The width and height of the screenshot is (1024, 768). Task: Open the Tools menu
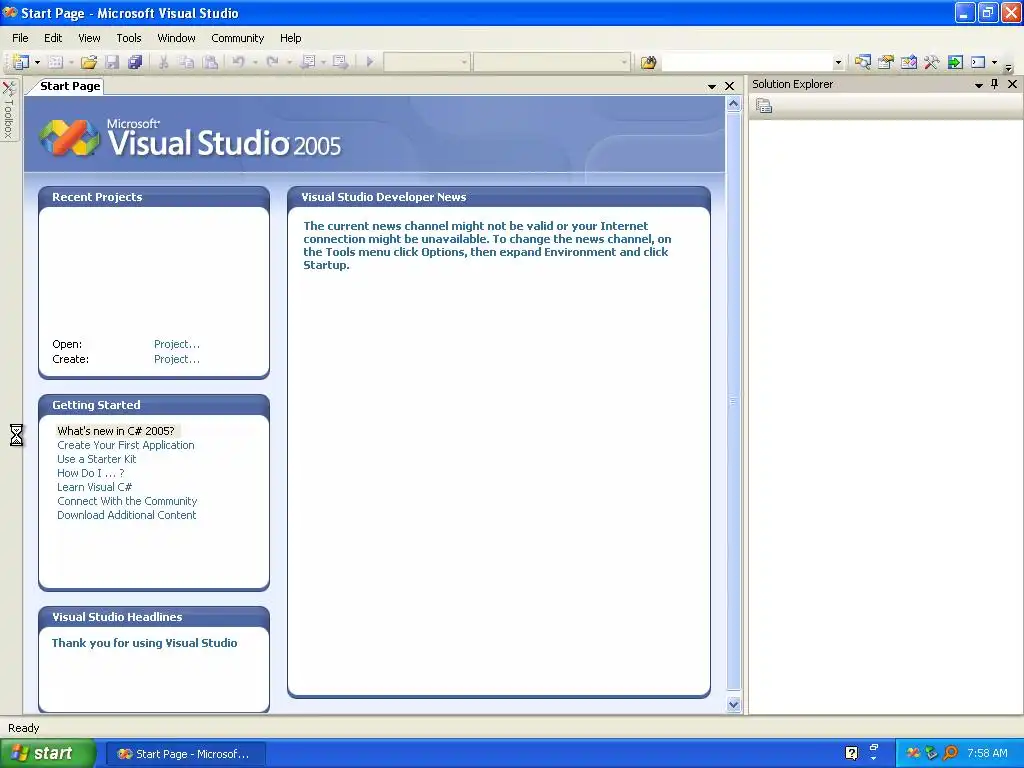(129, 38)
